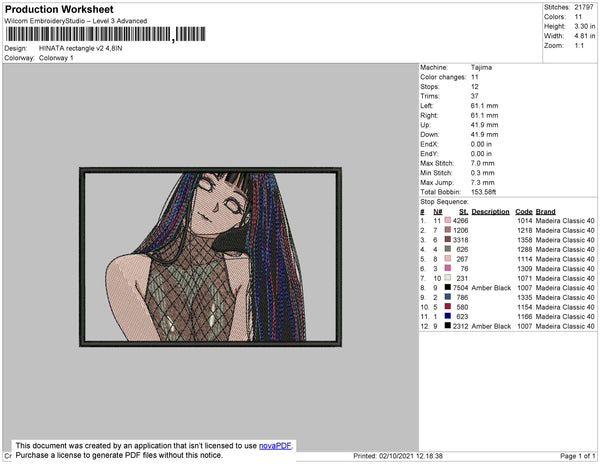Click the stitches count '21797'

584,7
